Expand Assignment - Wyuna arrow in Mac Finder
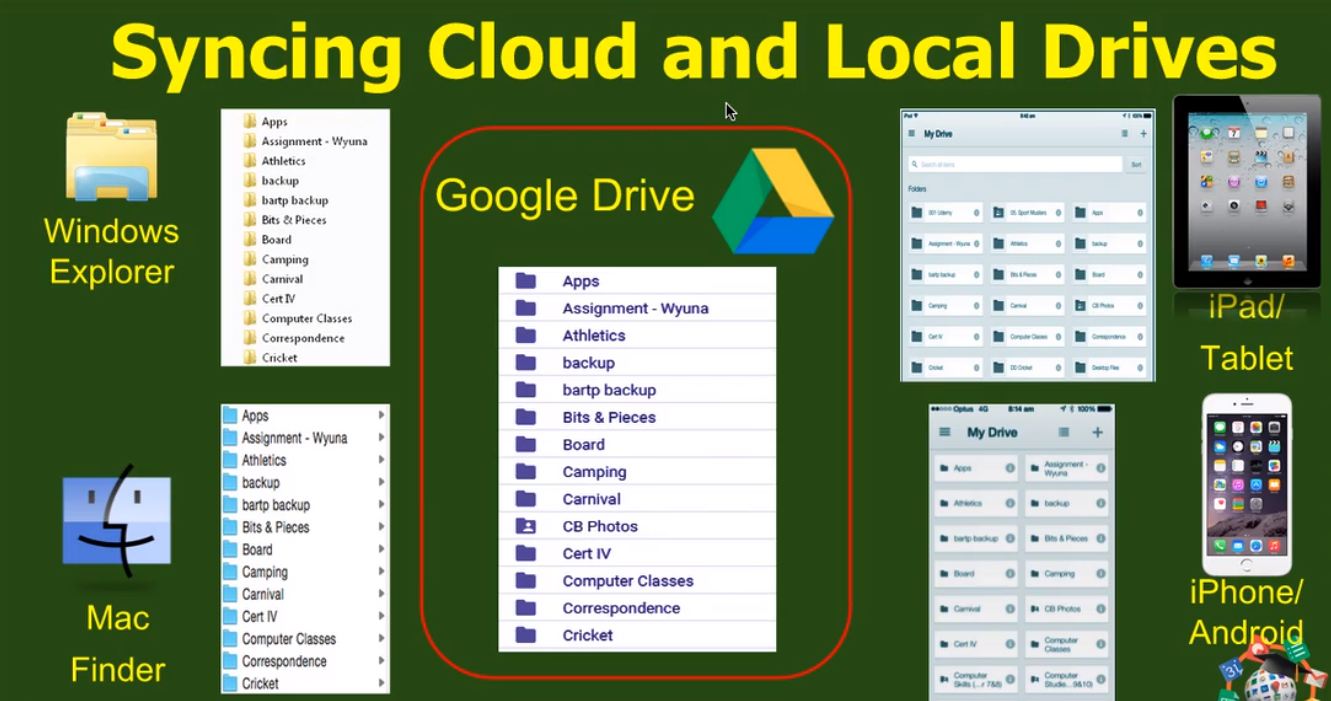Image resolution: width=1331 pixels, height=701 pixels. (381, 438)
